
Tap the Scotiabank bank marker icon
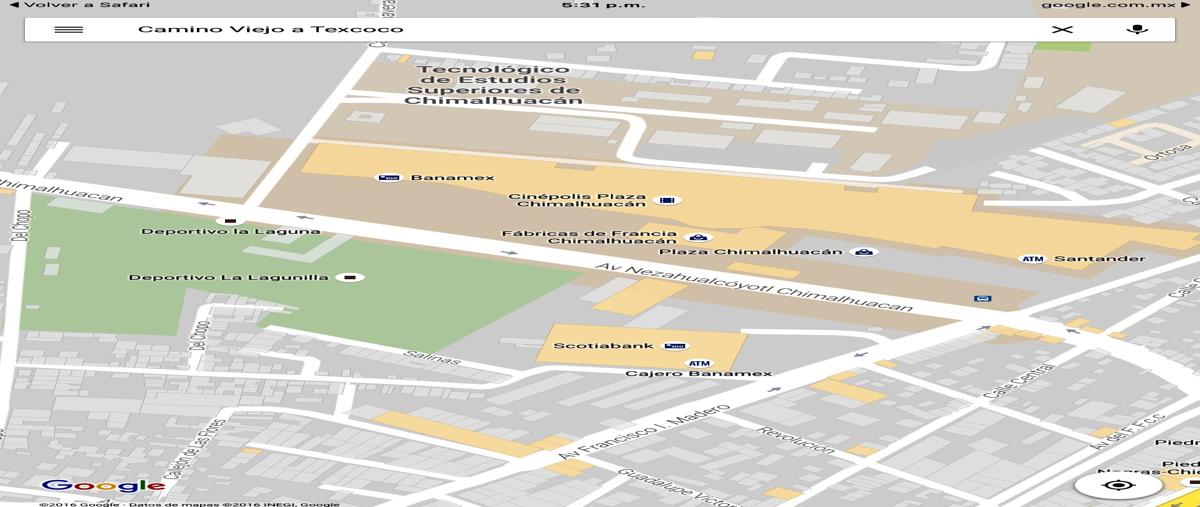click(x=674, y=346)
